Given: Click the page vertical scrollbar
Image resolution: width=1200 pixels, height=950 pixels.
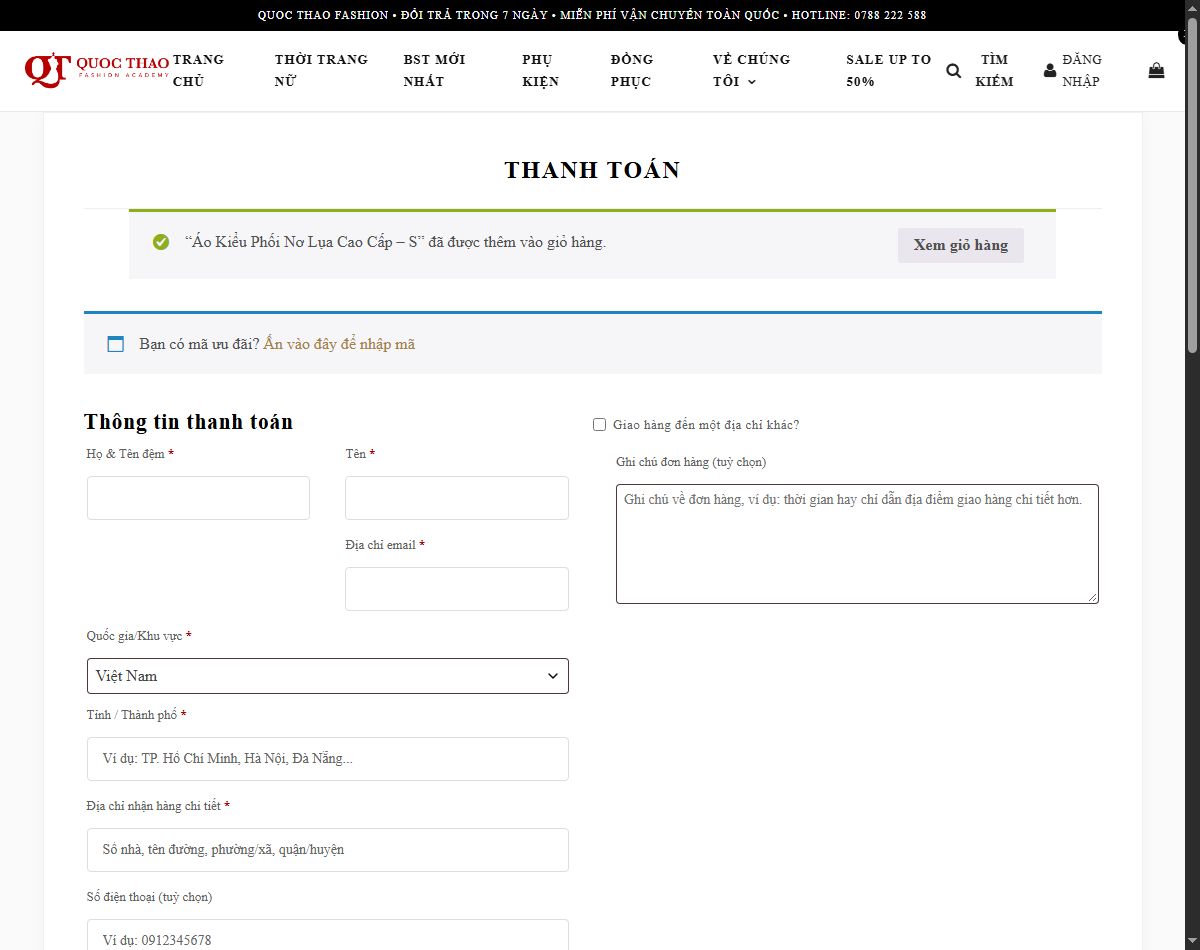Looking at the screenshot, I should coord(1192,475).
